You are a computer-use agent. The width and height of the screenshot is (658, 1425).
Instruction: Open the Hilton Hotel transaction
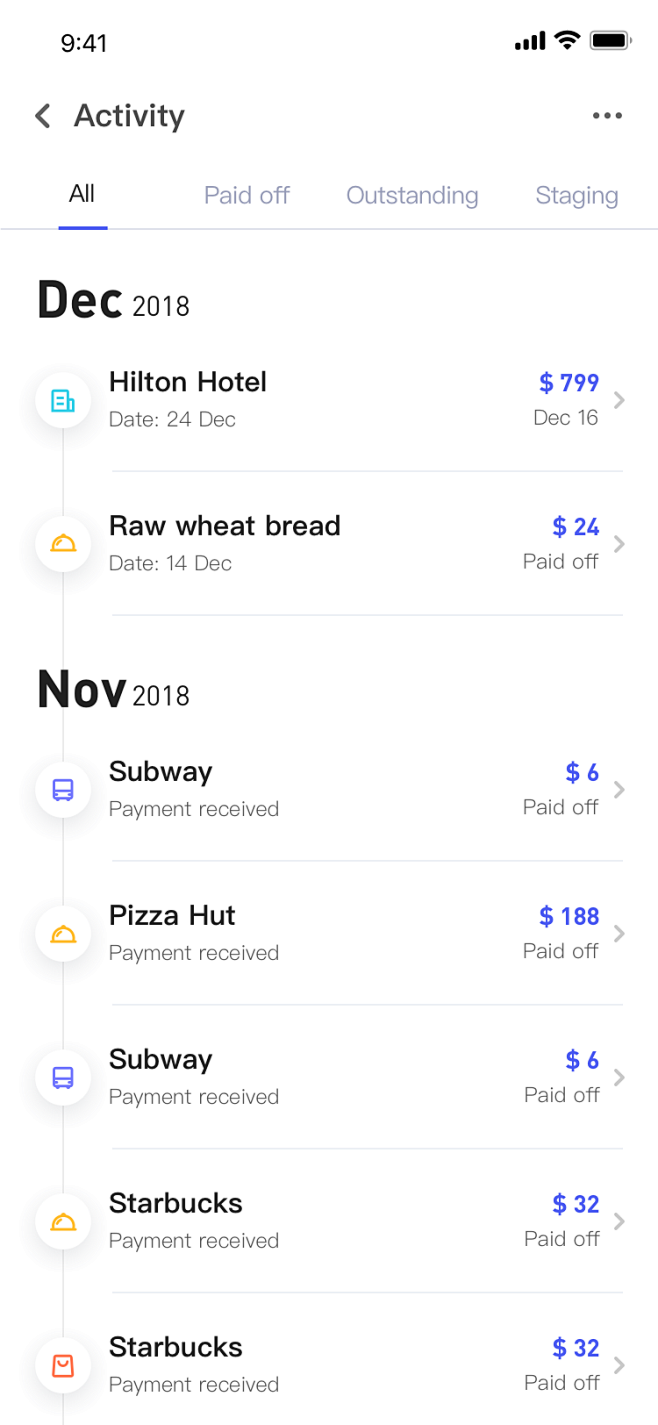click(x=329, y=400)
